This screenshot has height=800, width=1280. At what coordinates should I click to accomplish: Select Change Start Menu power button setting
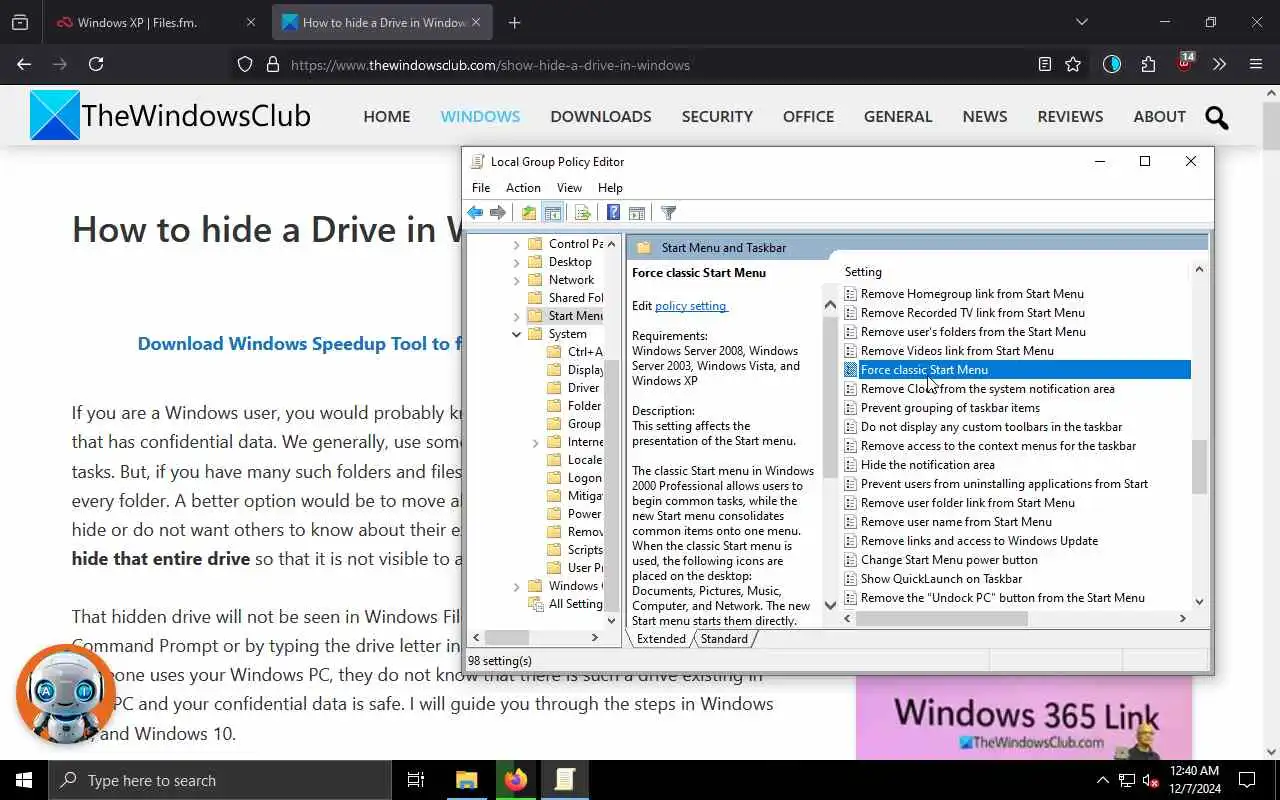click(x=949, y=560)
